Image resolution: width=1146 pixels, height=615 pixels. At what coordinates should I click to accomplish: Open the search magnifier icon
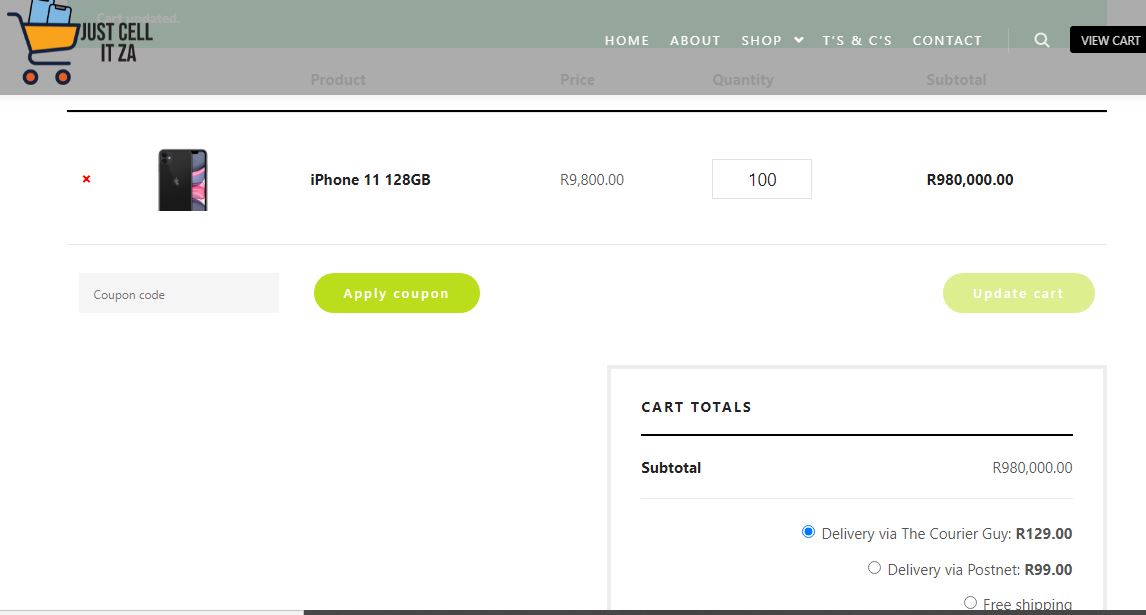pyautogui.click(x=1042, y=40)
